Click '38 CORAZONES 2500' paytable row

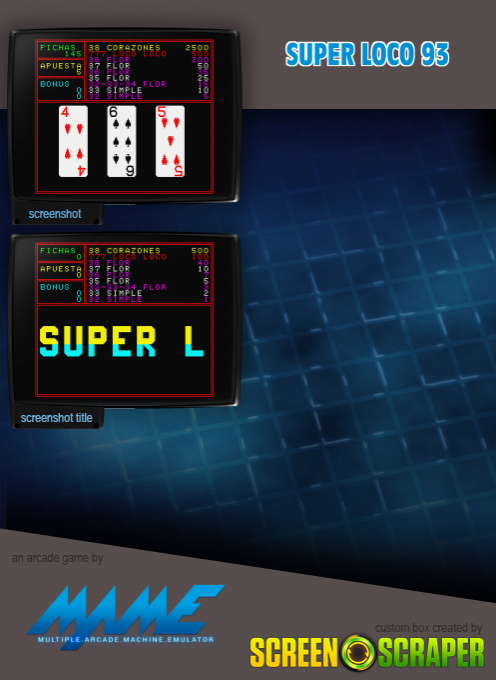coord(149,47)
